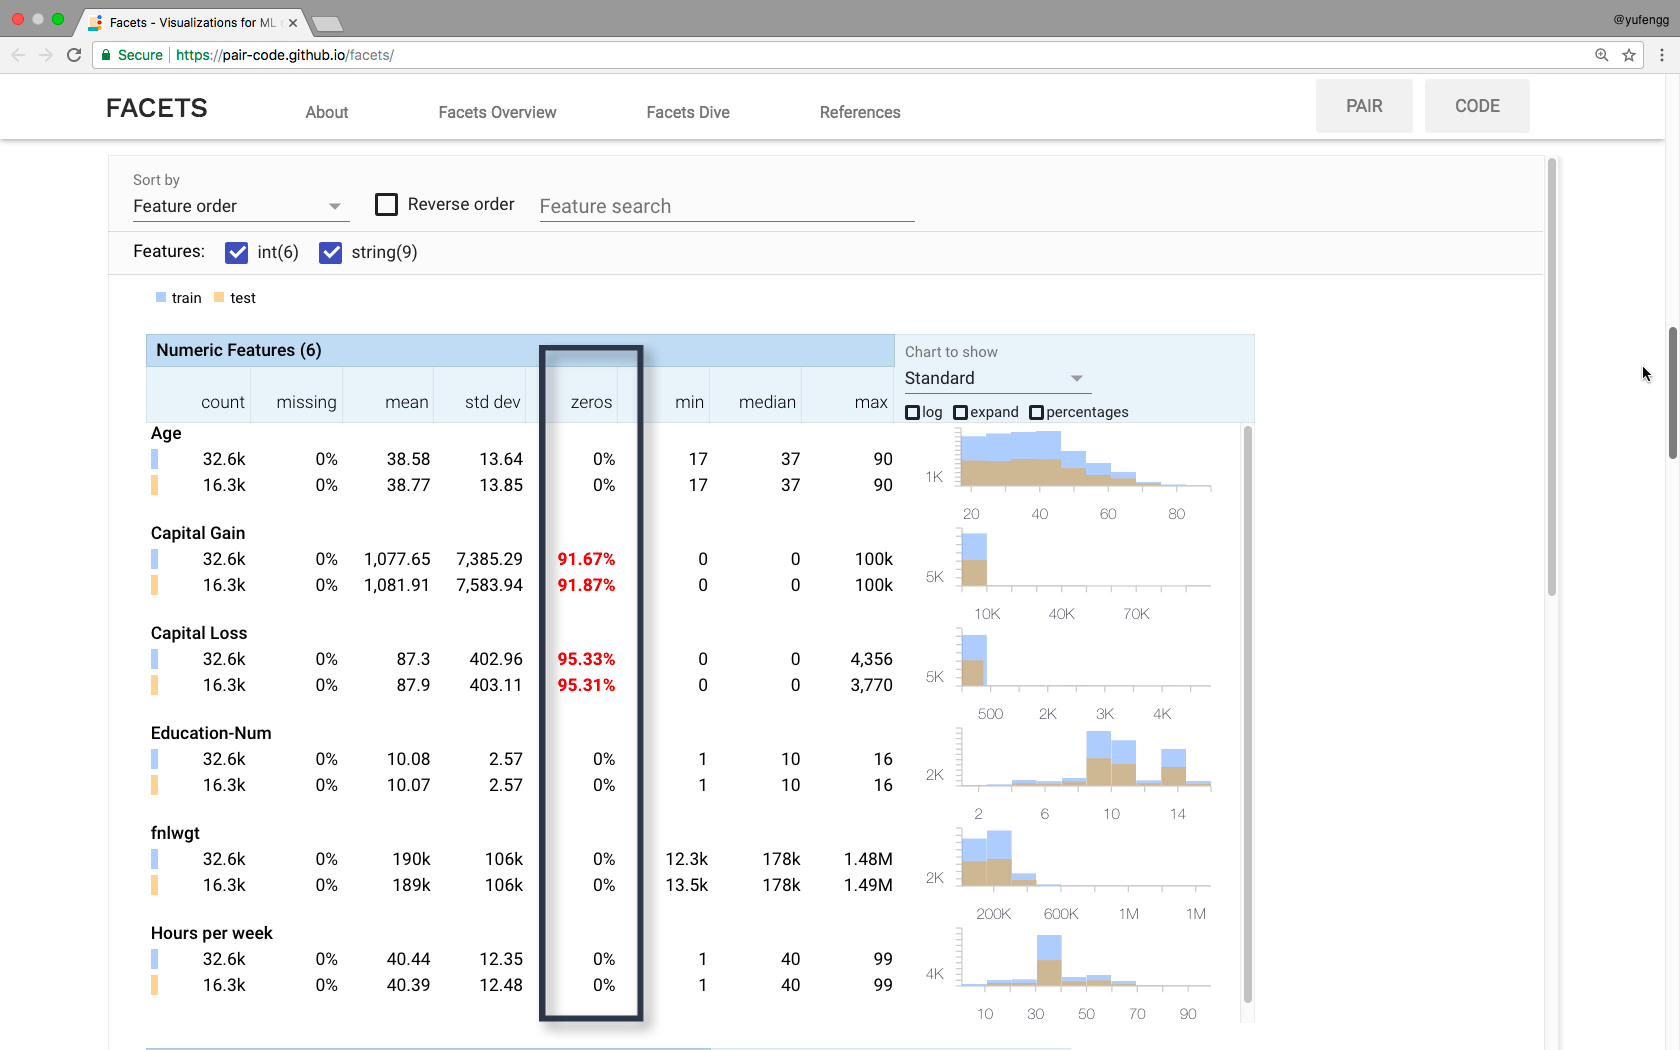
Task: Click the zoom icon in the address bar
Action: 1601,55
